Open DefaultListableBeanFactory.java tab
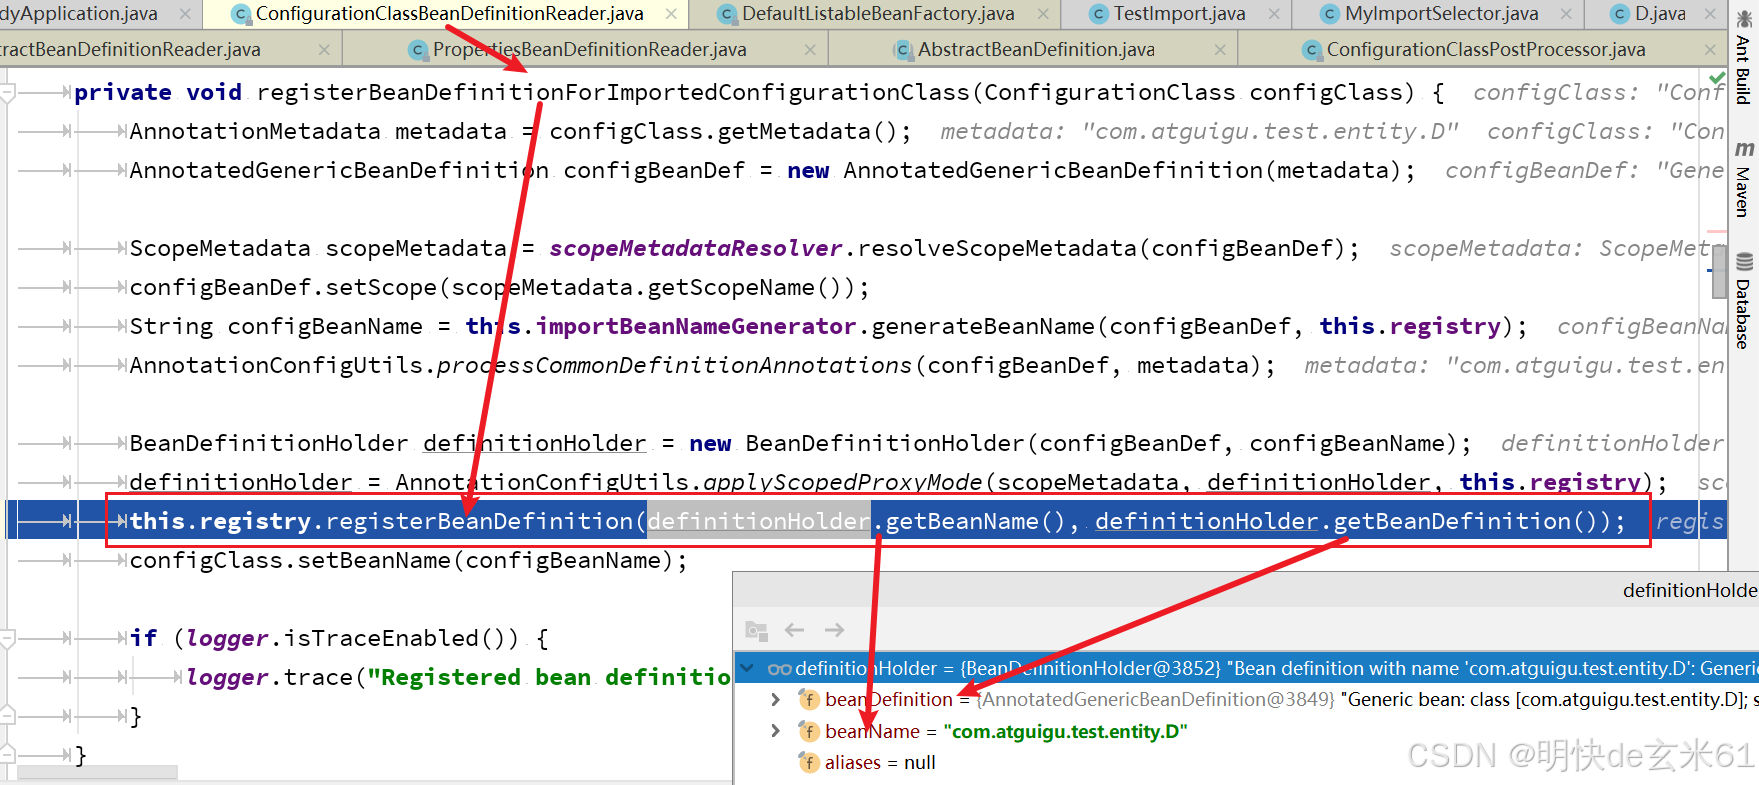The height and width of the screenshot is (785, 1759). (x=877, y=14)
